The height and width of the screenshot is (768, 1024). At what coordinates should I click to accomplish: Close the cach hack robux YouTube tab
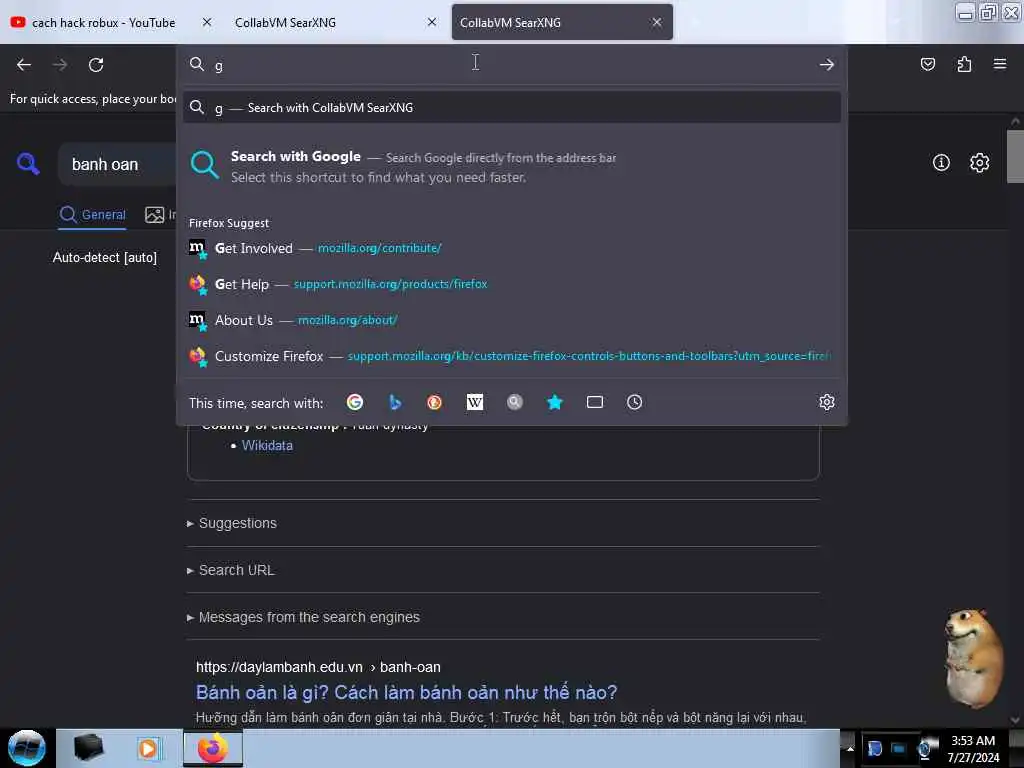[207, 22]
